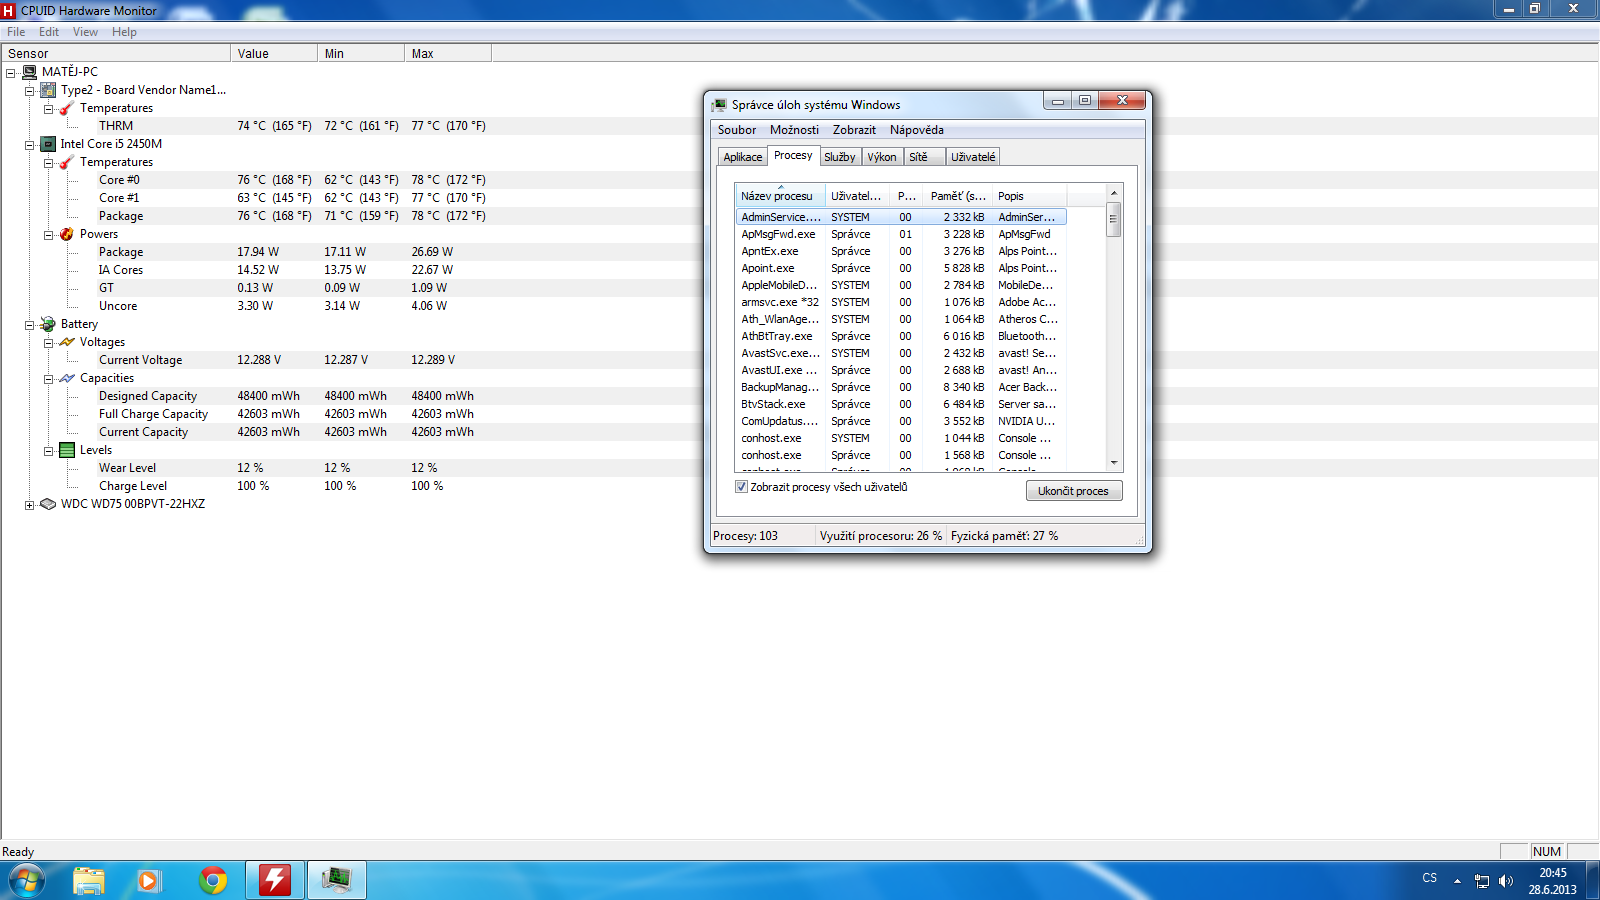Sort by Paměť column header
1600x900 pixels.
coord(958,196)
